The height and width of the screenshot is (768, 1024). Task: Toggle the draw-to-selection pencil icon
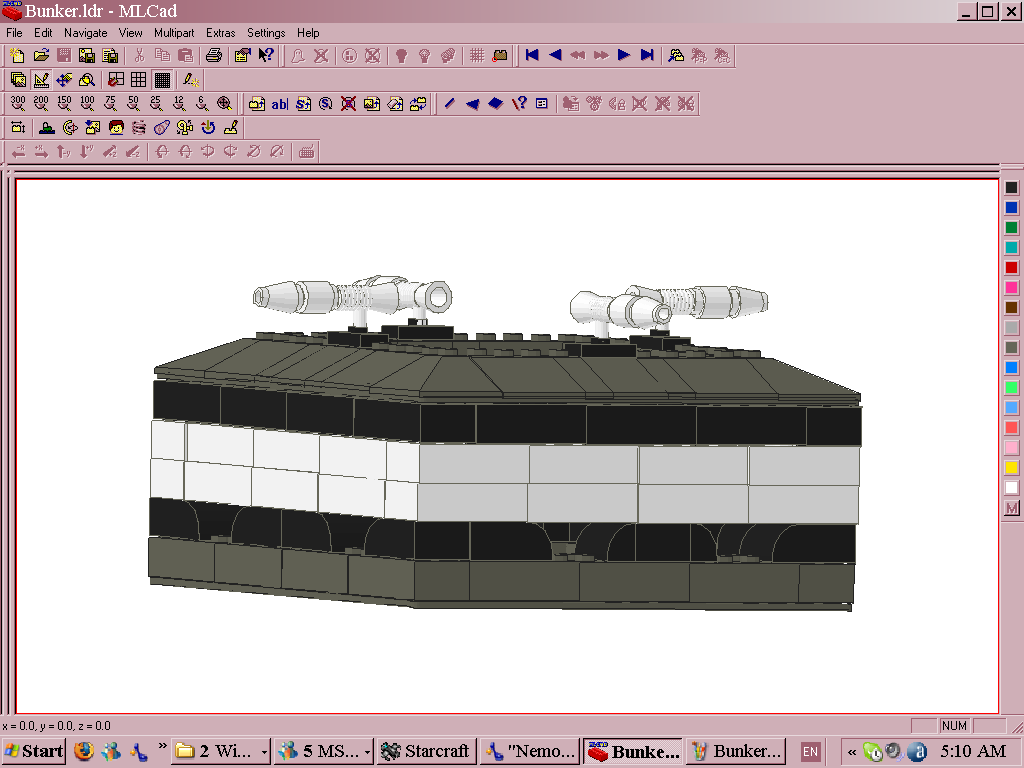pos(191,80)
